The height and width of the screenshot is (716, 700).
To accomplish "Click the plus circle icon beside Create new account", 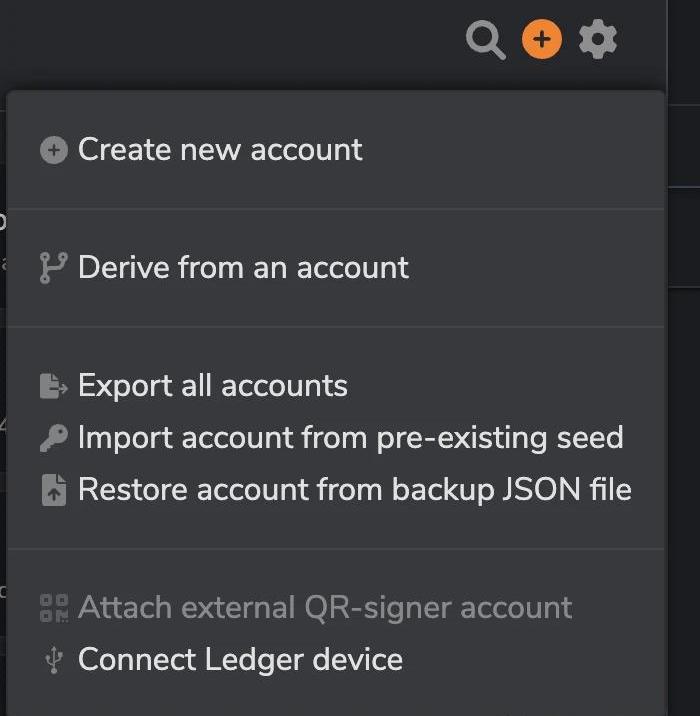I will [x=54, y=150].
